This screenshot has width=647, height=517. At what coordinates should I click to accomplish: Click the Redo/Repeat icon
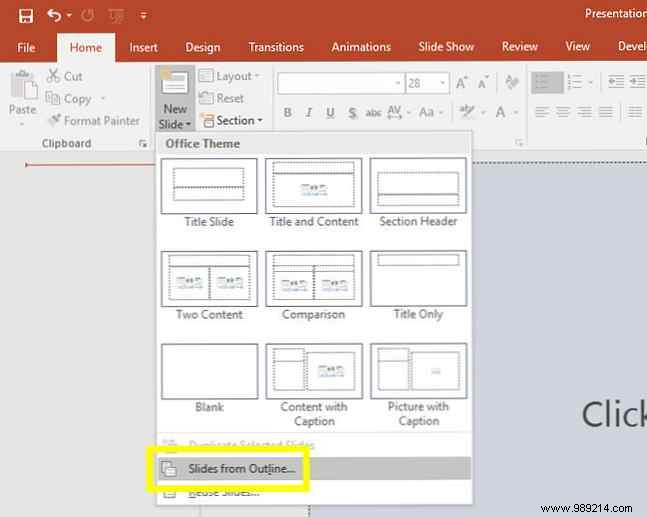click(87, 16)
